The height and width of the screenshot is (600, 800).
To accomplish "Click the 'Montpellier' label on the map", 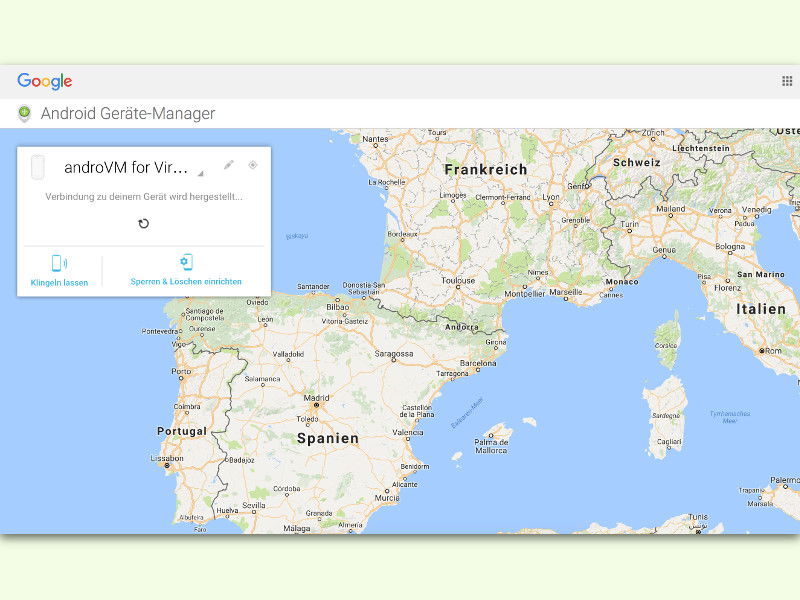I will 525,294.
